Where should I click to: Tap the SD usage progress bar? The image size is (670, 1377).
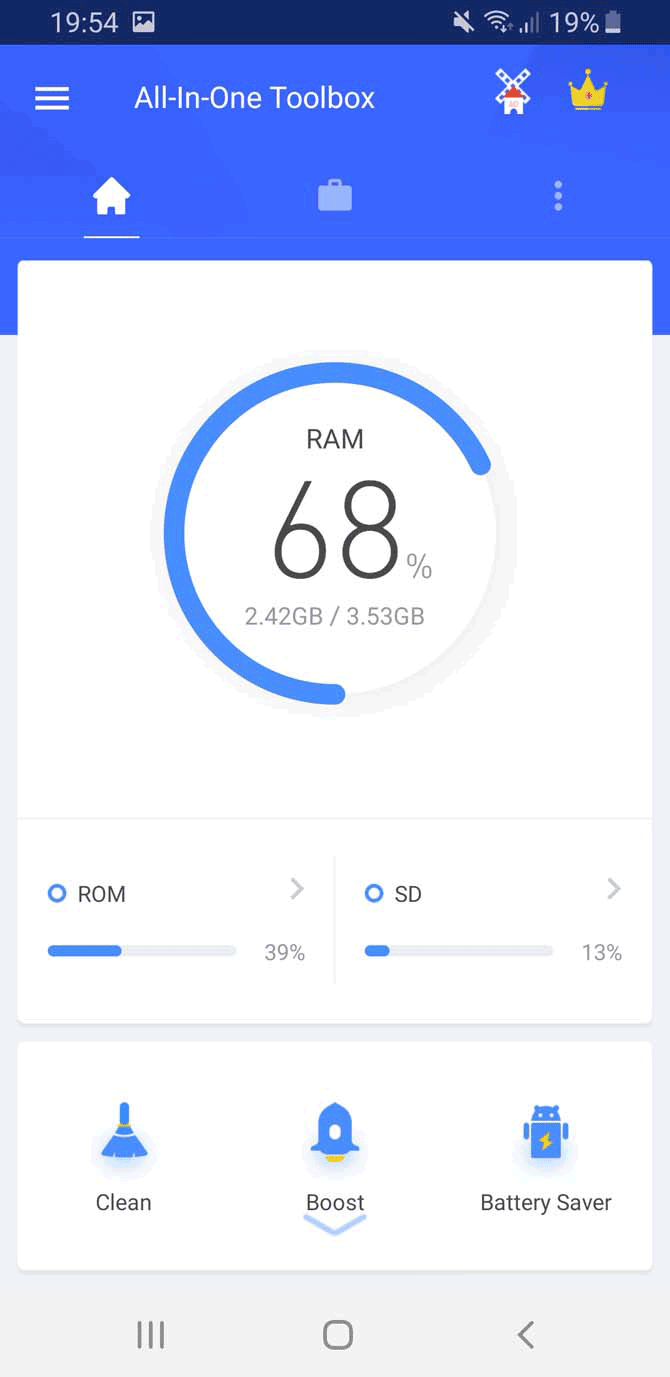click(x=459, y=951)
